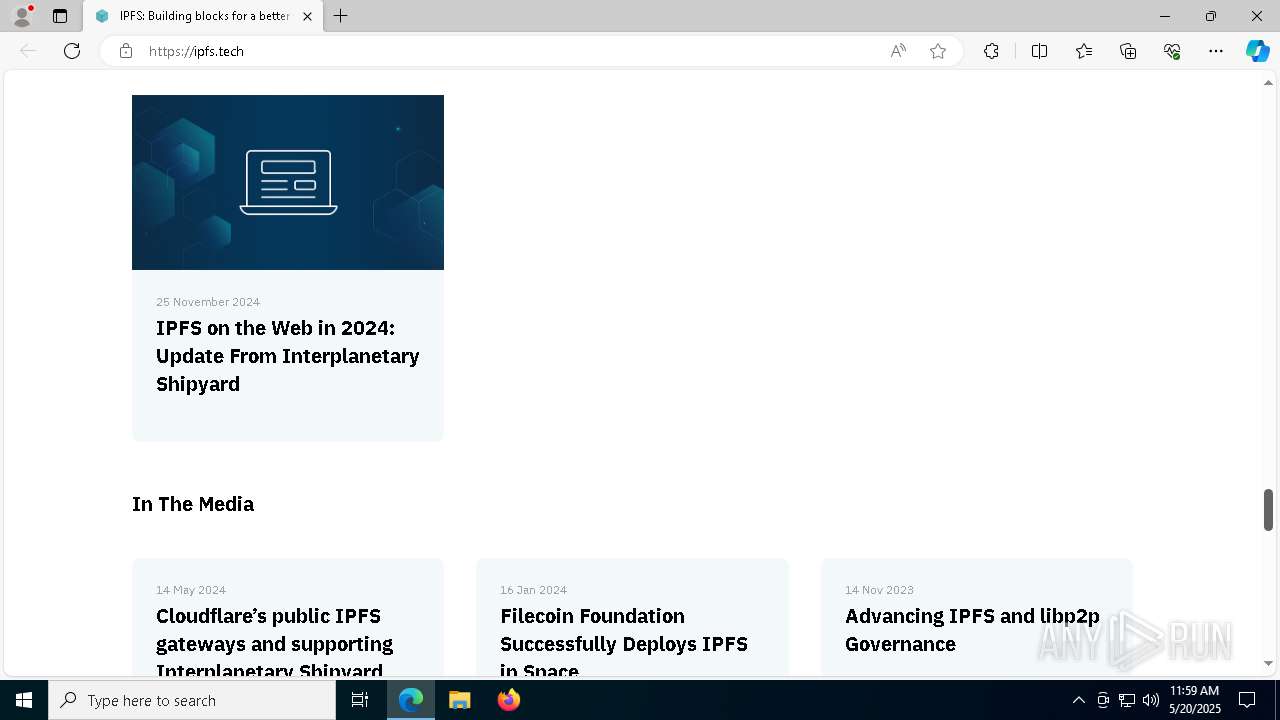Viewport: 1280px width, 720px height.
Task: Click the 16 Jan 2024 date text
Action: [x=534, y=590]
